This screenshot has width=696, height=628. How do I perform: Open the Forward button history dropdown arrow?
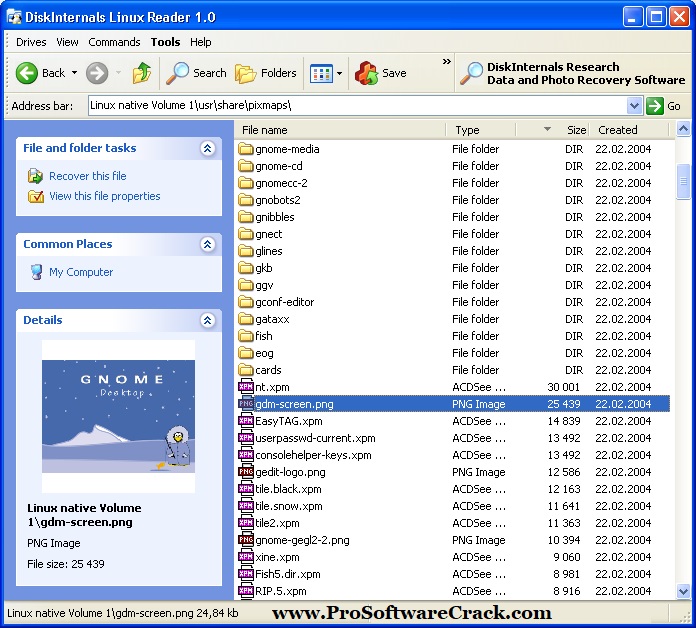coord(119,73)
